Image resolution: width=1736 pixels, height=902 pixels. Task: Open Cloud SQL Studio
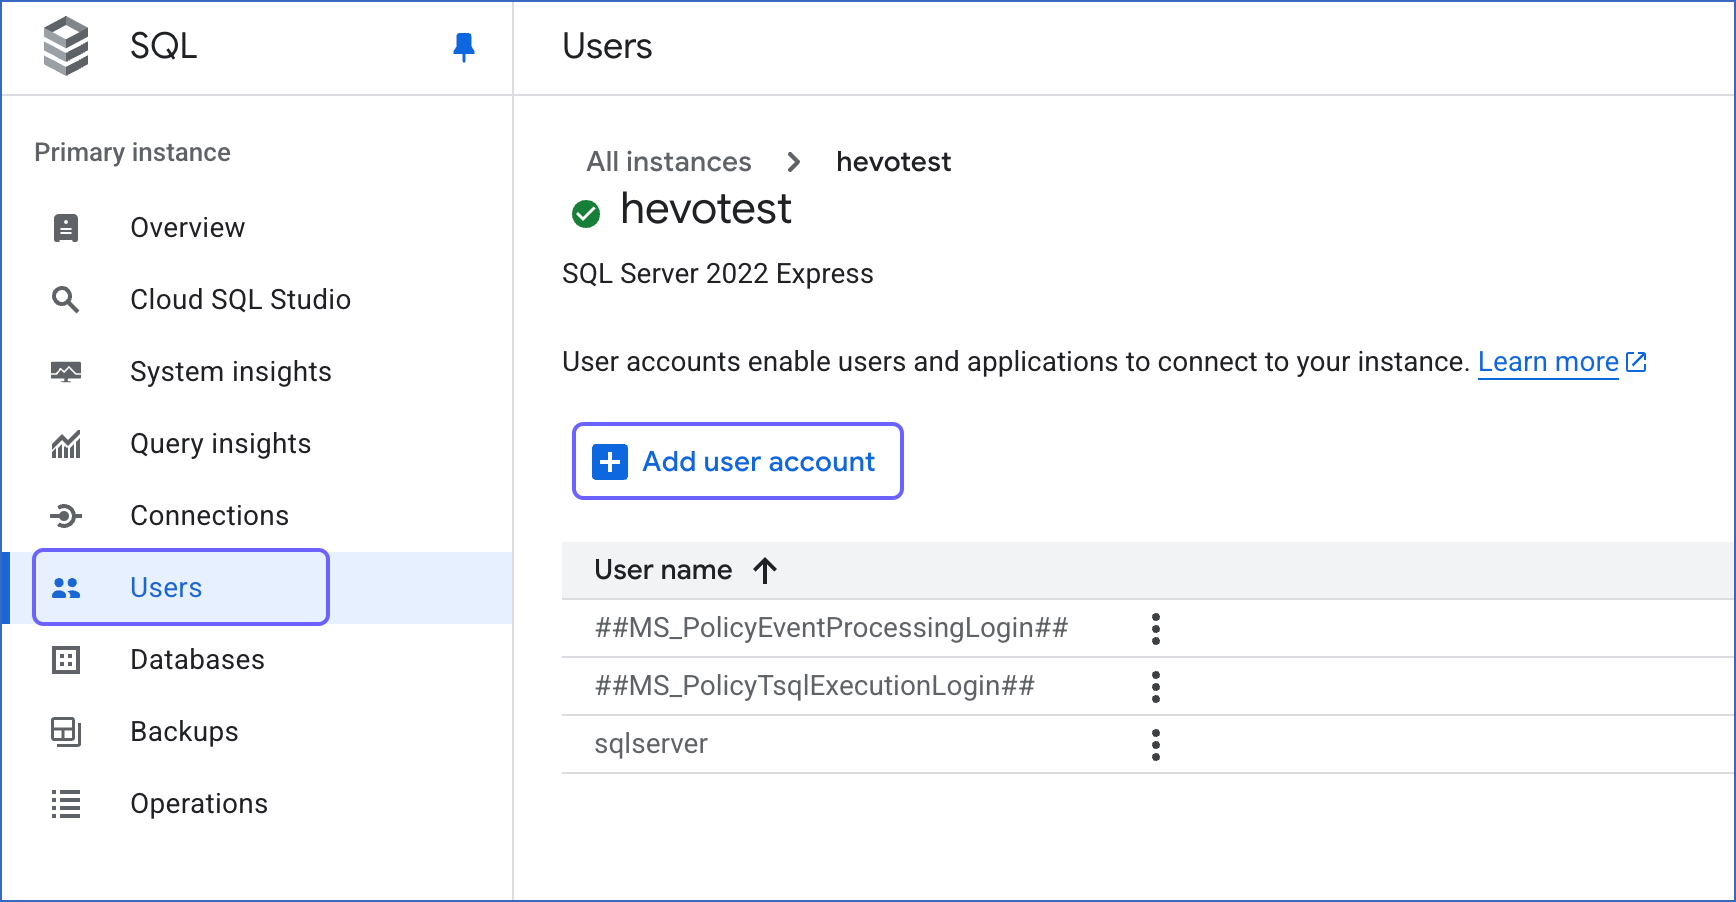coord(241,300)
